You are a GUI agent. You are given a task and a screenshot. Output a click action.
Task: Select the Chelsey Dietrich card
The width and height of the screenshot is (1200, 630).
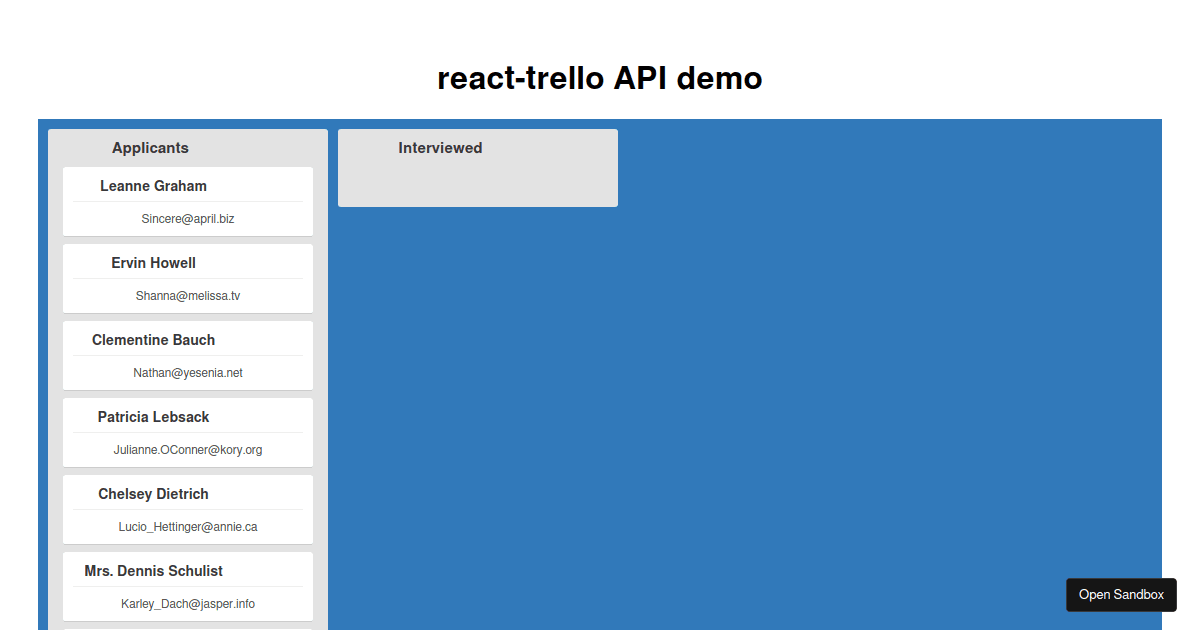(187, 508)
